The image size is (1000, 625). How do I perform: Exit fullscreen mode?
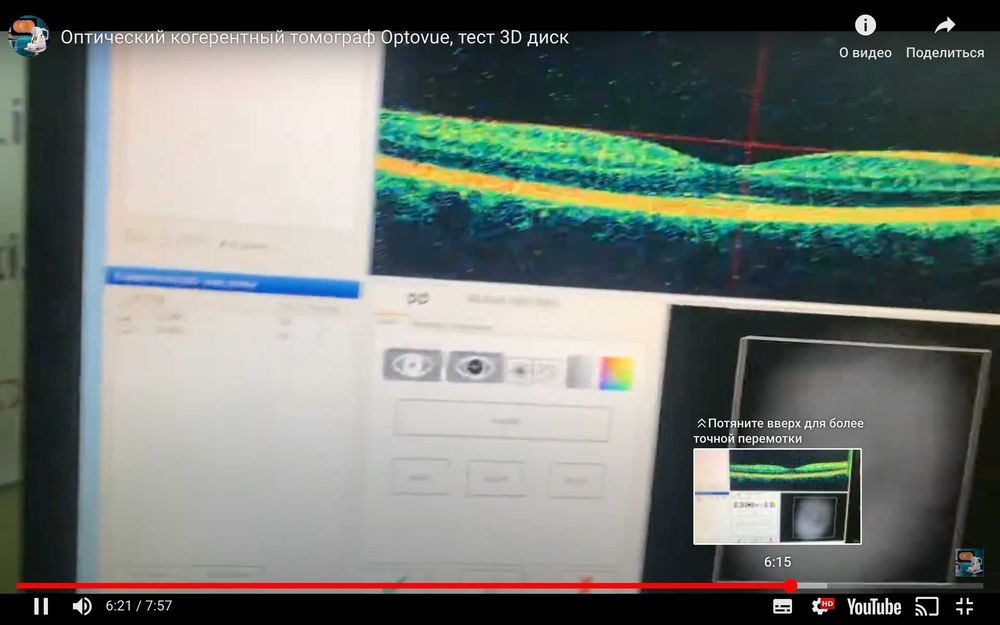[x=964, y=607]
